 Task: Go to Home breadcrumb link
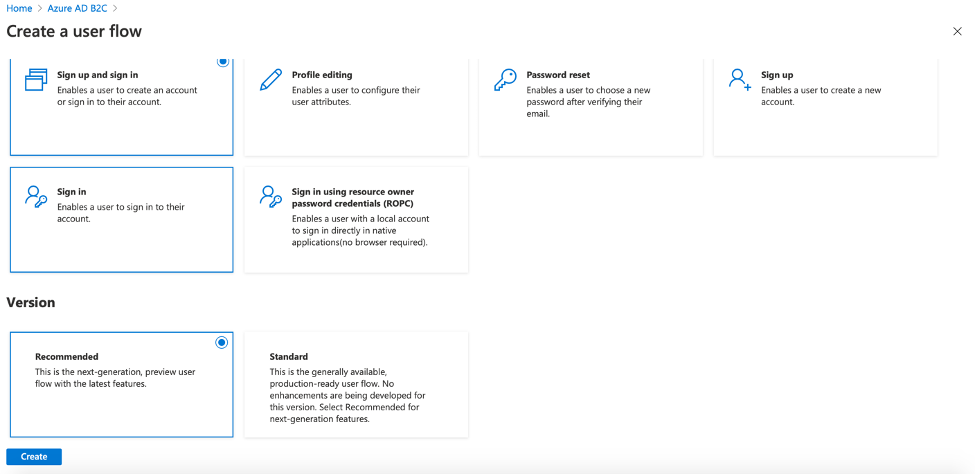19,8
